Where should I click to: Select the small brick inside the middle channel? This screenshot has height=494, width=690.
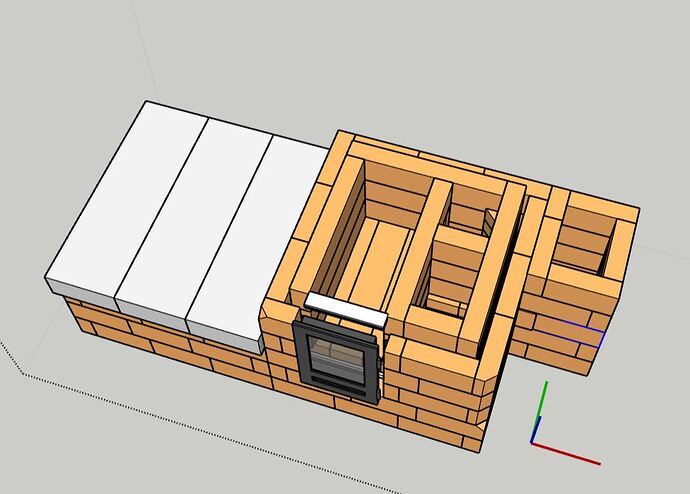(489, 223)
